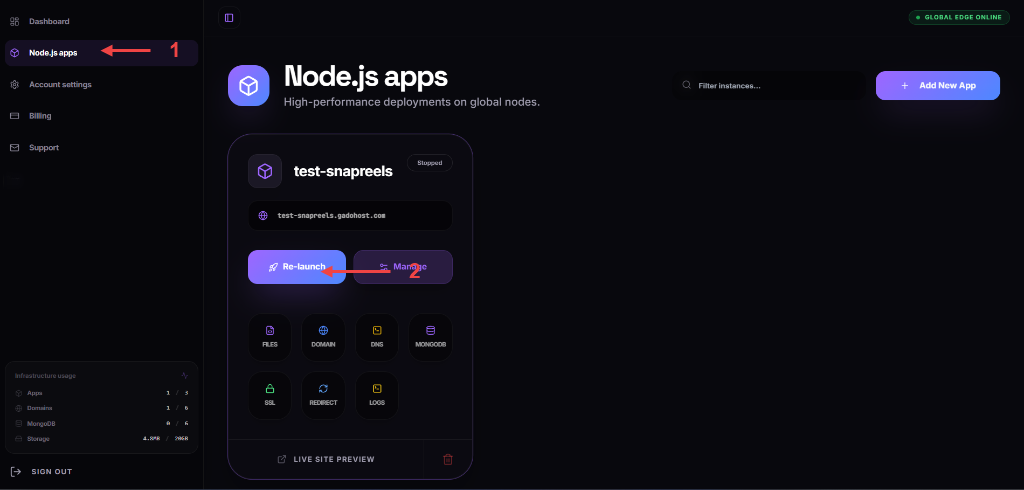The height and width of the screenshot is (490, 1024).
Task: Open the DNS tile
Action: 377,337
